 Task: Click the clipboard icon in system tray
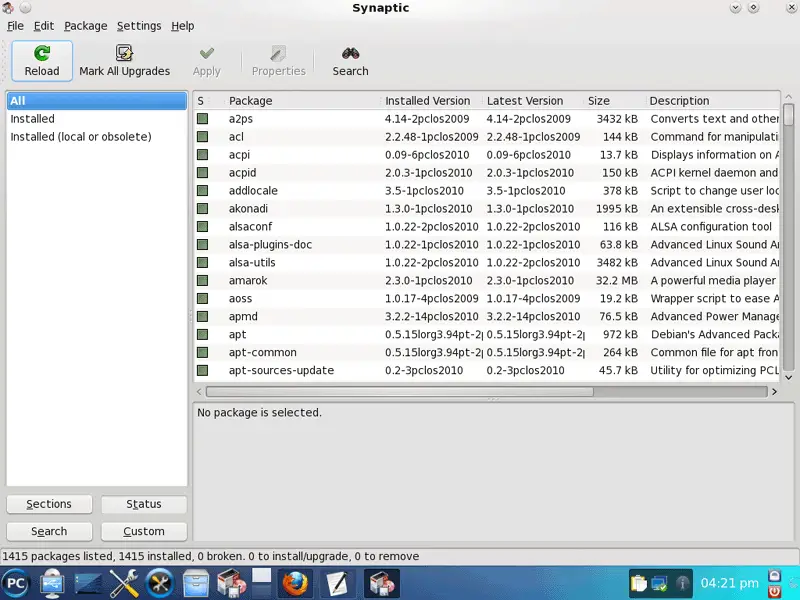click(638, 583)
